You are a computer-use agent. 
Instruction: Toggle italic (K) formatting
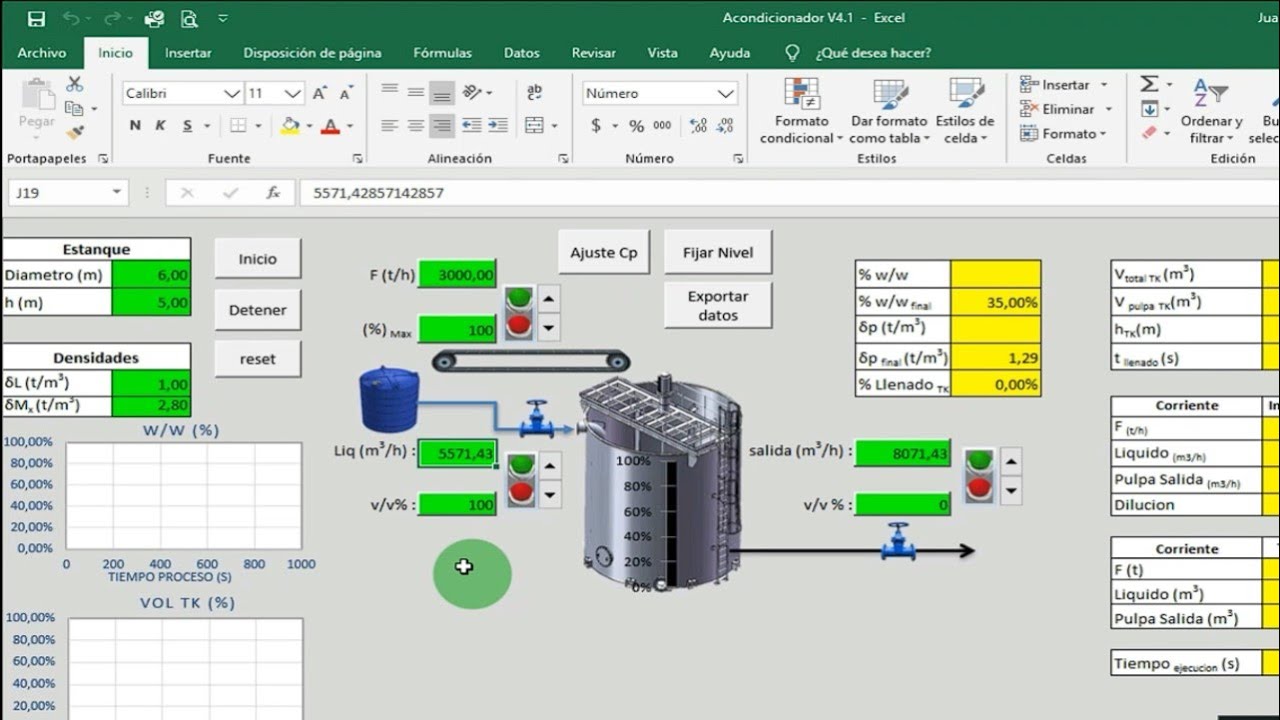[160, 126]
